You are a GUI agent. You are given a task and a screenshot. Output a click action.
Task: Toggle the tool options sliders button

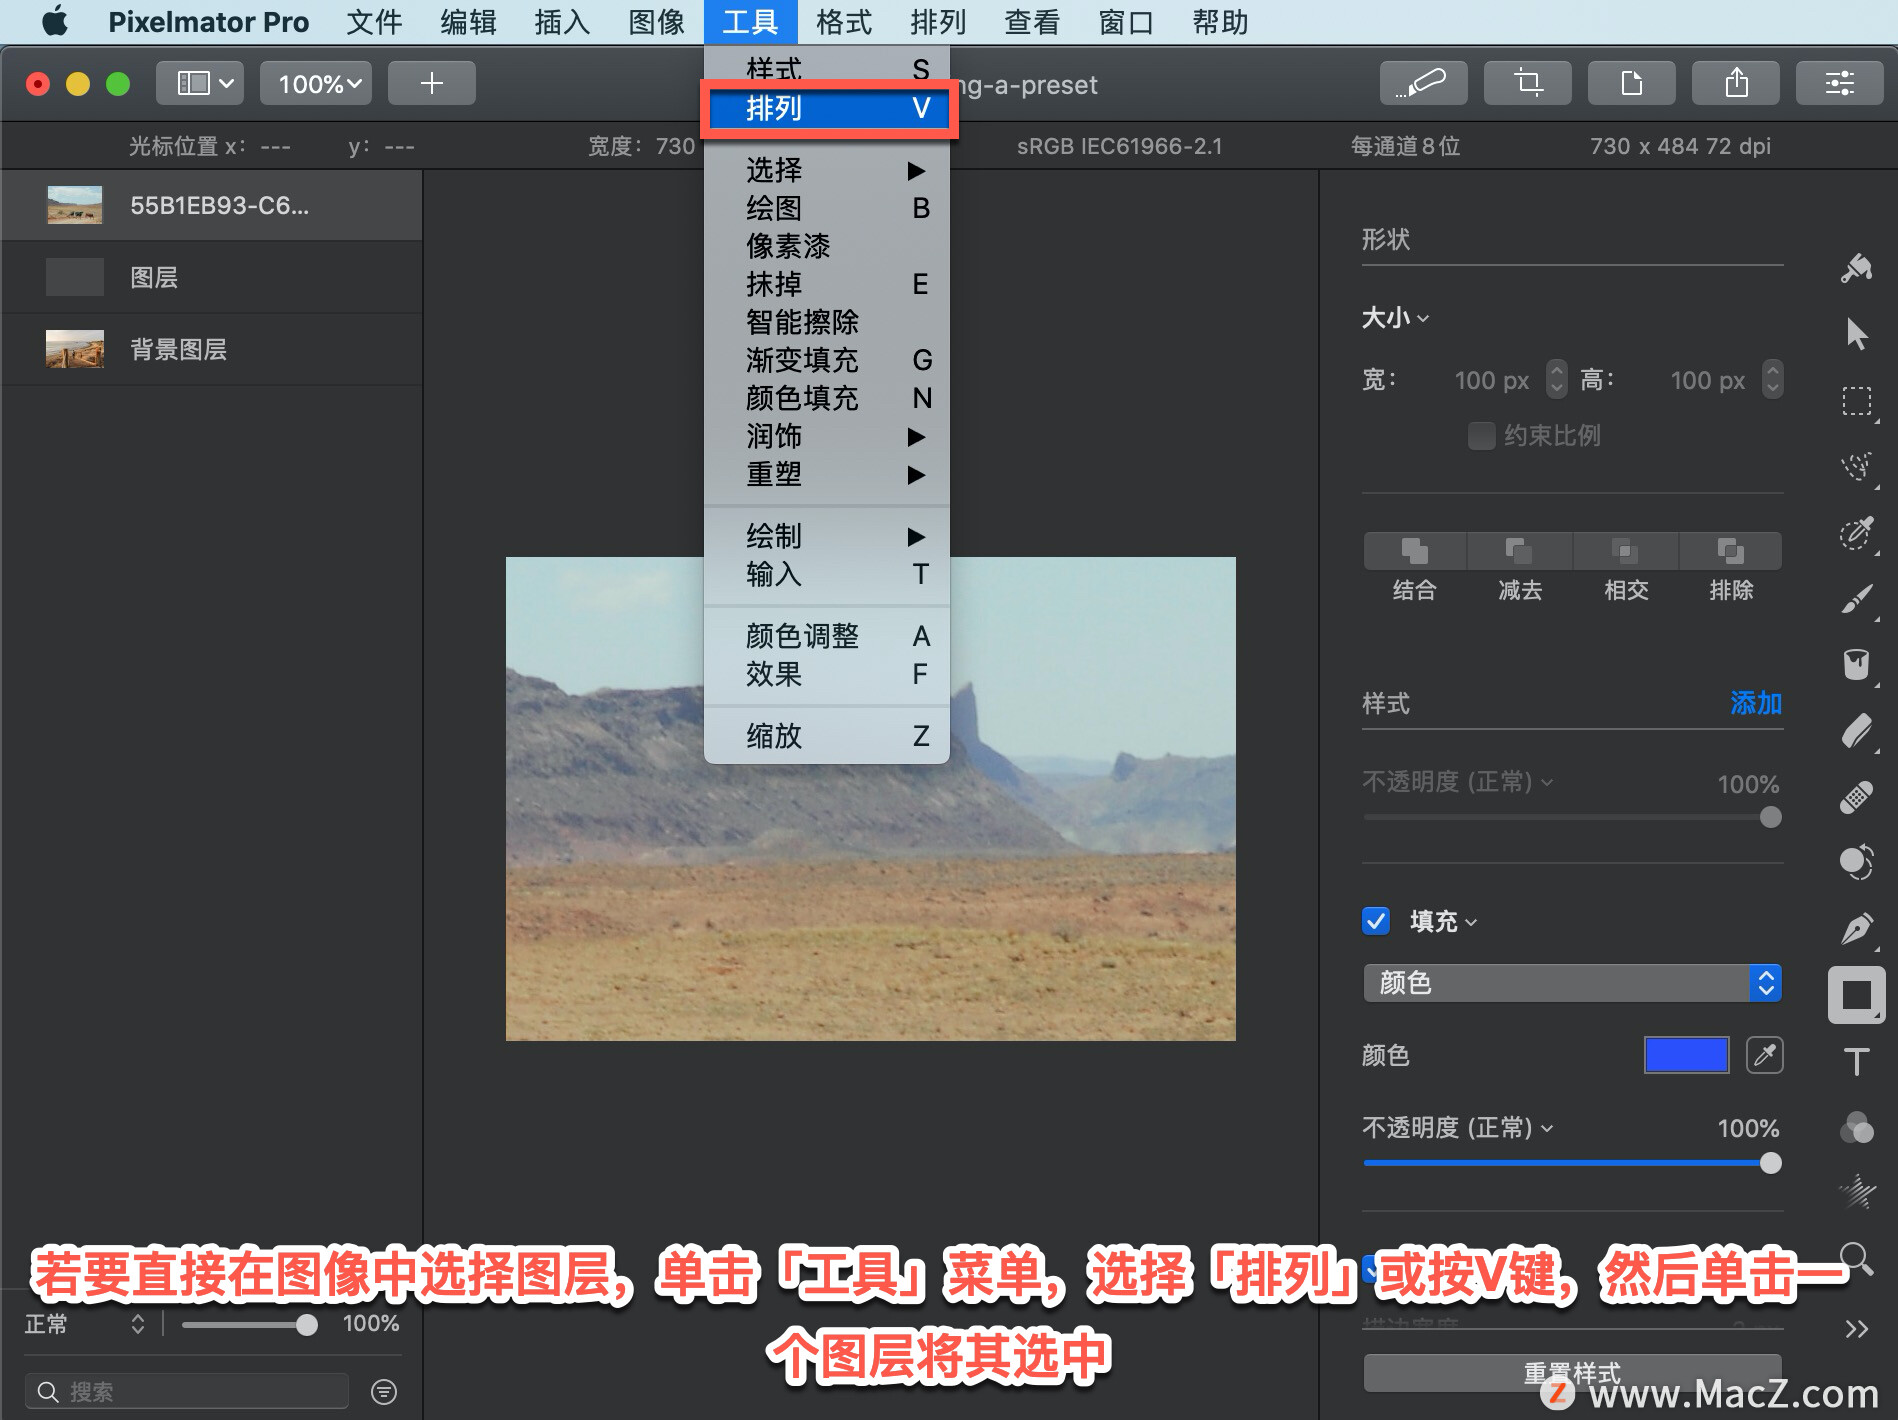tap(1840, 83)
